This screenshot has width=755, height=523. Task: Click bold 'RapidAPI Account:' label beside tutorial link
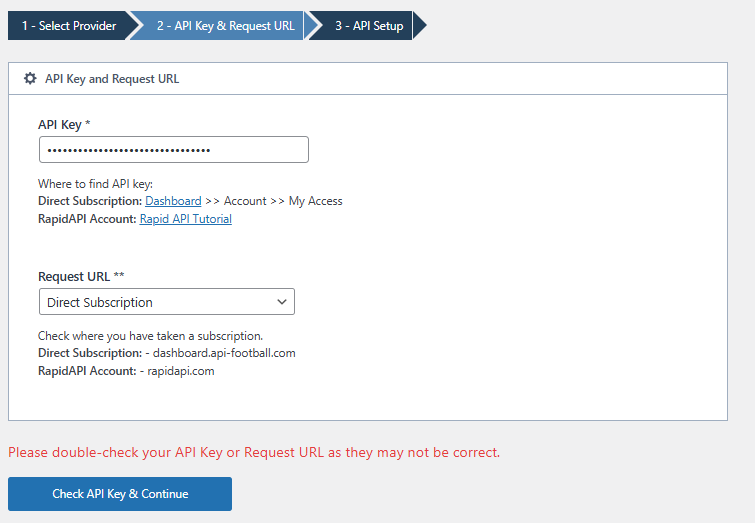click(87, 219)
